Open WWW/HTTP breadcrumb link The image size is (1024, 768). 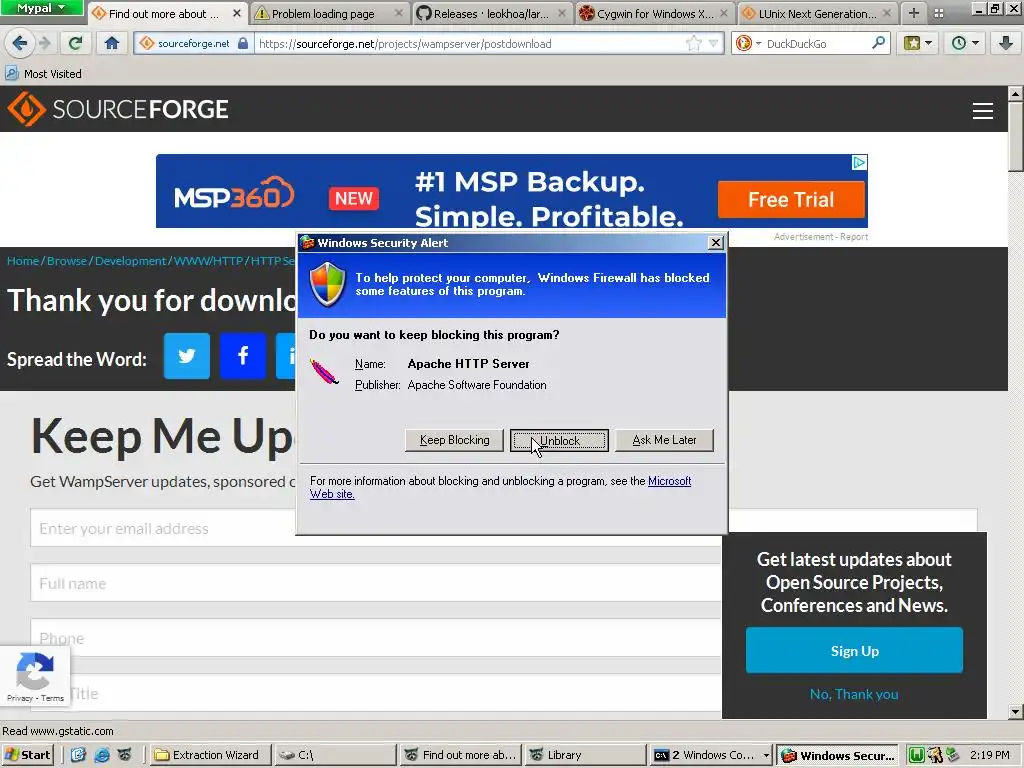pos(208,261)
